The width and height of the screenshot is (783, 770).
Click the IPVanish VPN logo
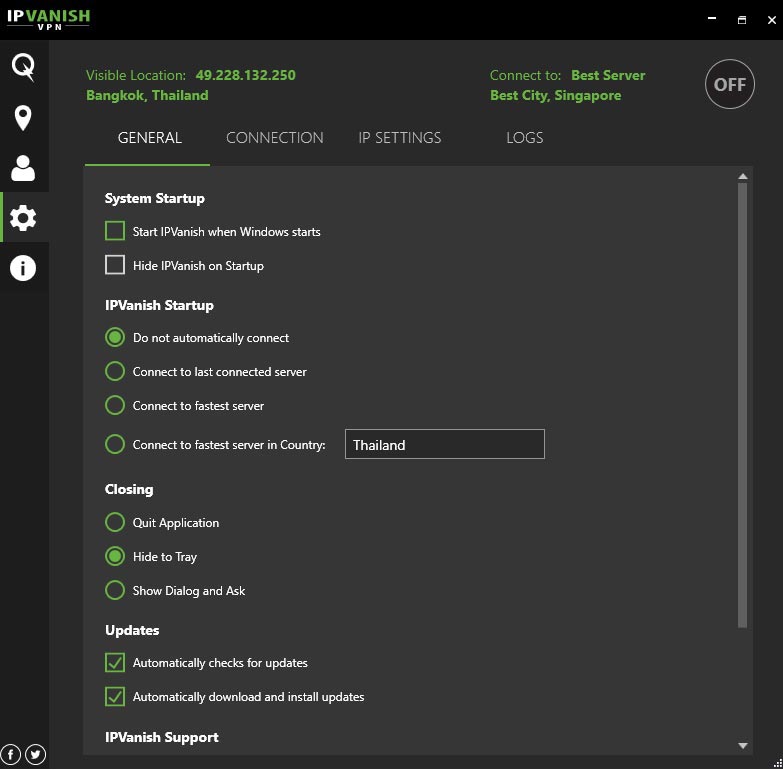click(48, 19)
